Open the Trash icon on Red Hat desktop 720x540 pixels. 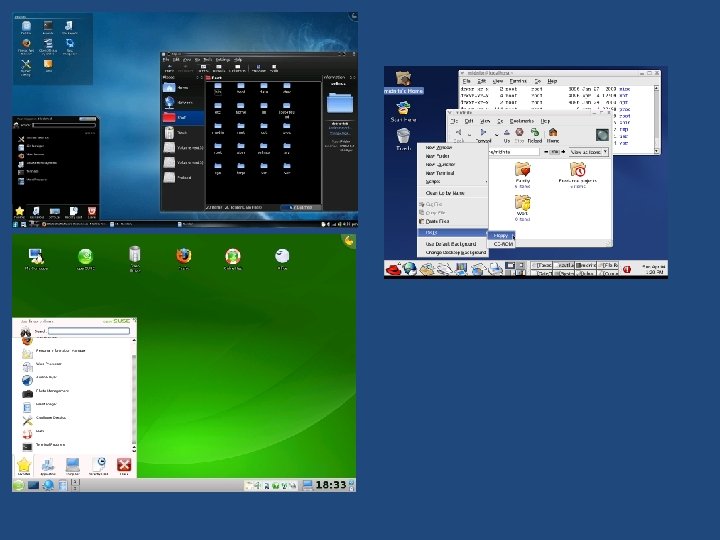(403, 136)
